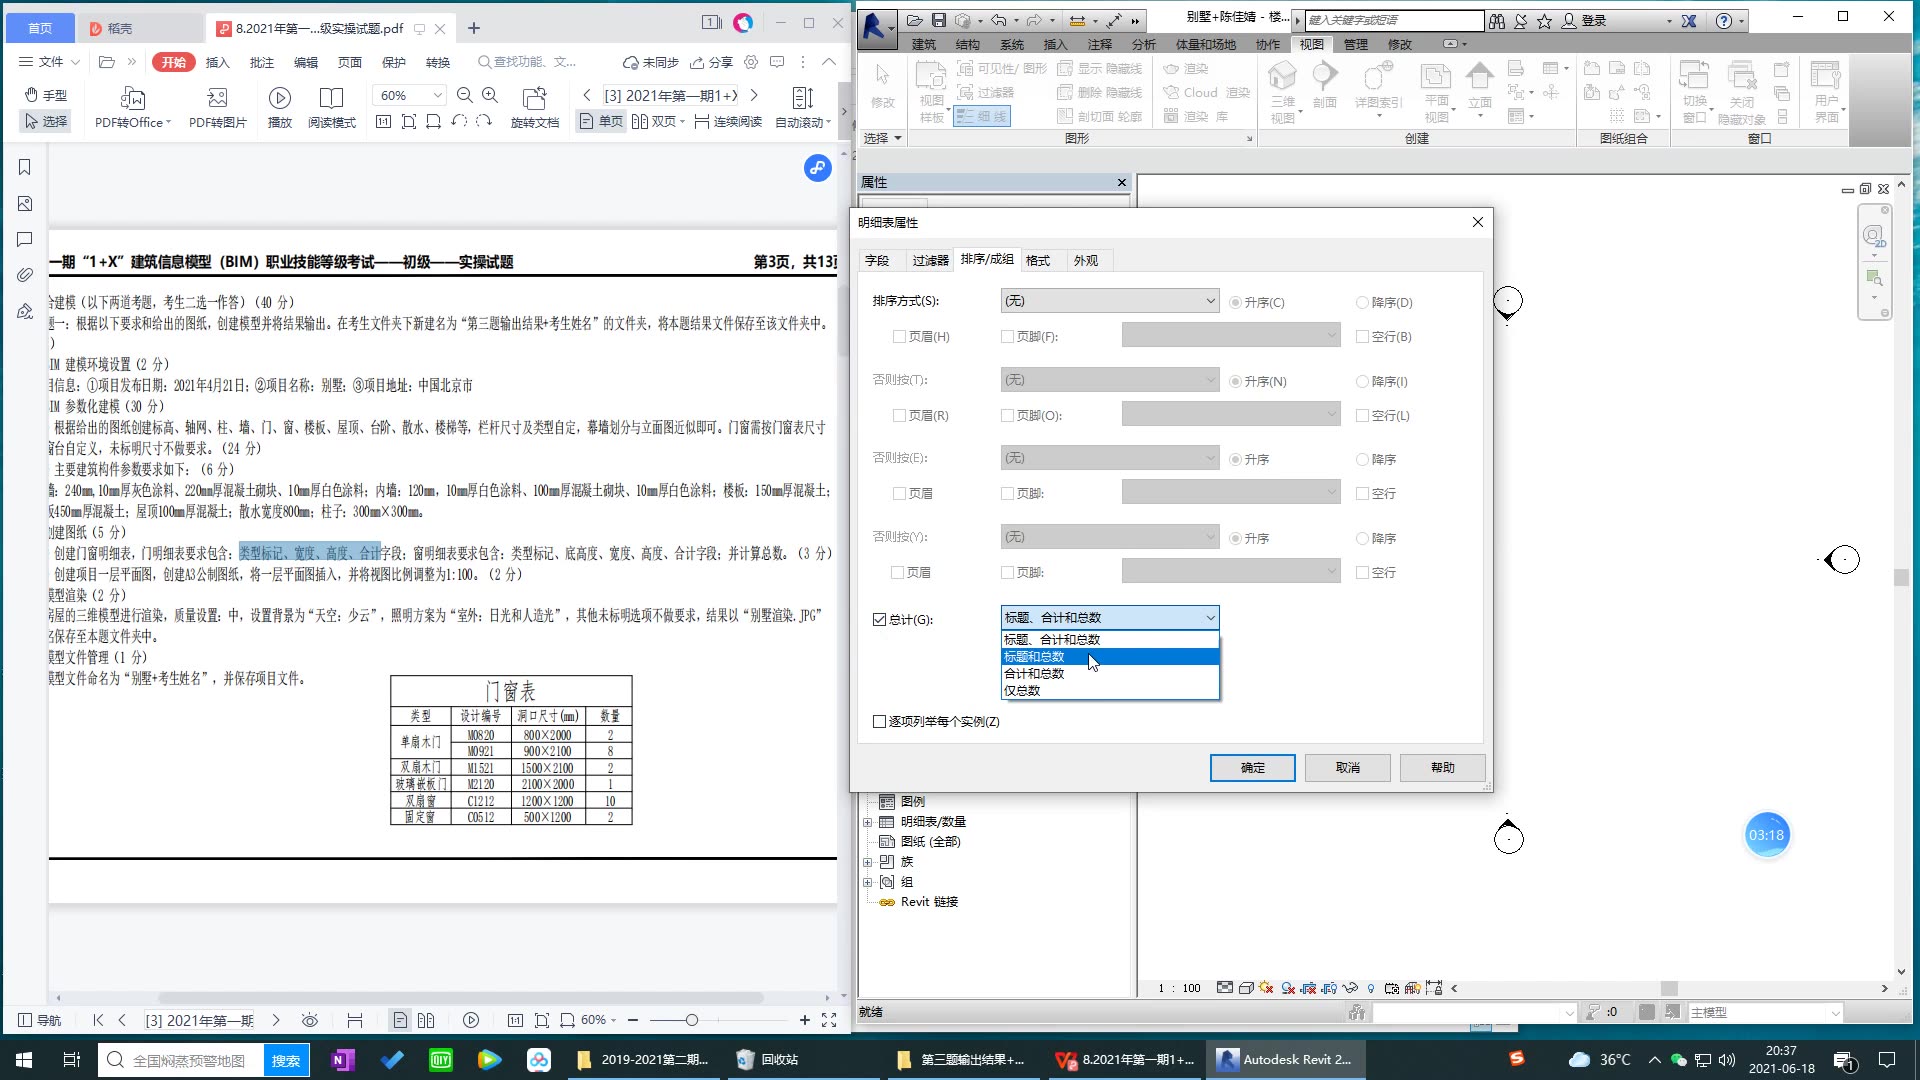Click the 播放 play icon in WPS toolbar
1920x1080 pixels.
[x=280, y=98]
